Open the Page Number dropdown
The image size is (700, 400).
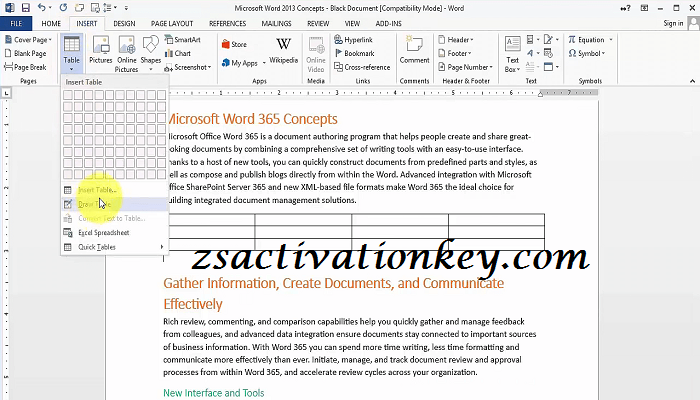(491, 67)
